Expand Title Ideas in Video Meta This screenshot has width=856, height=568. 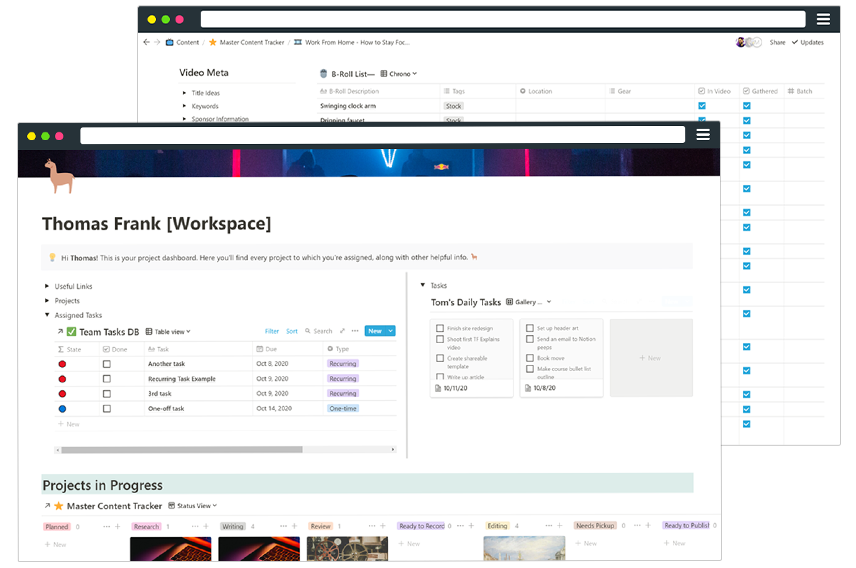[185, 93]
